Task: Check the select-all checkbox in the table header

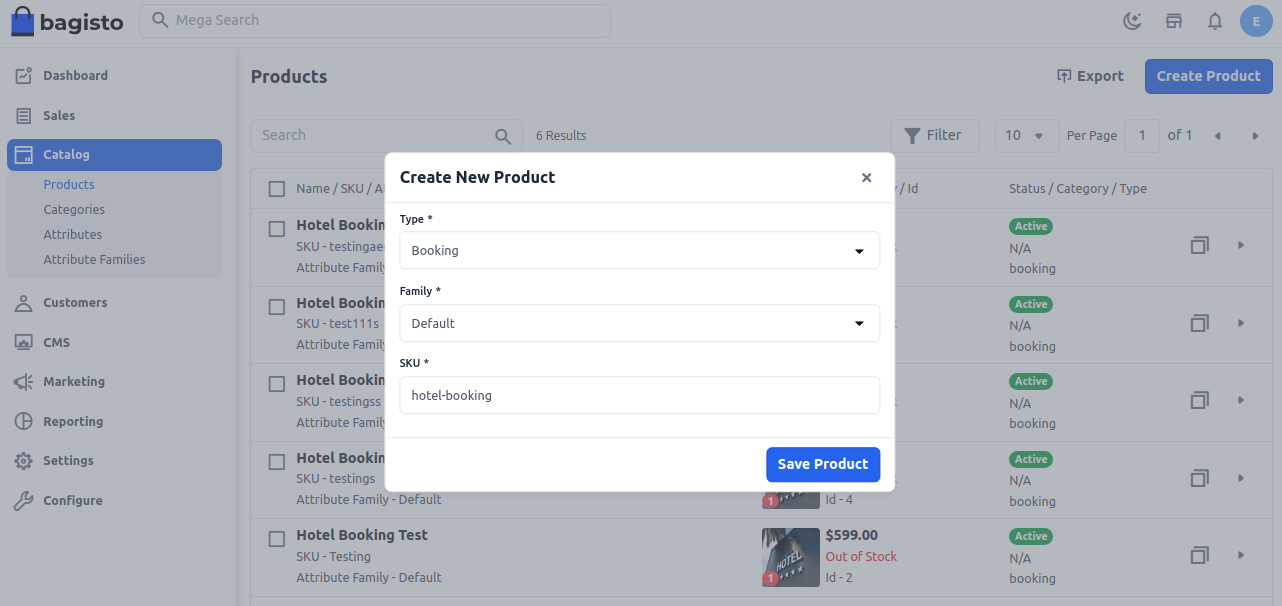Action: click(276, 188)
